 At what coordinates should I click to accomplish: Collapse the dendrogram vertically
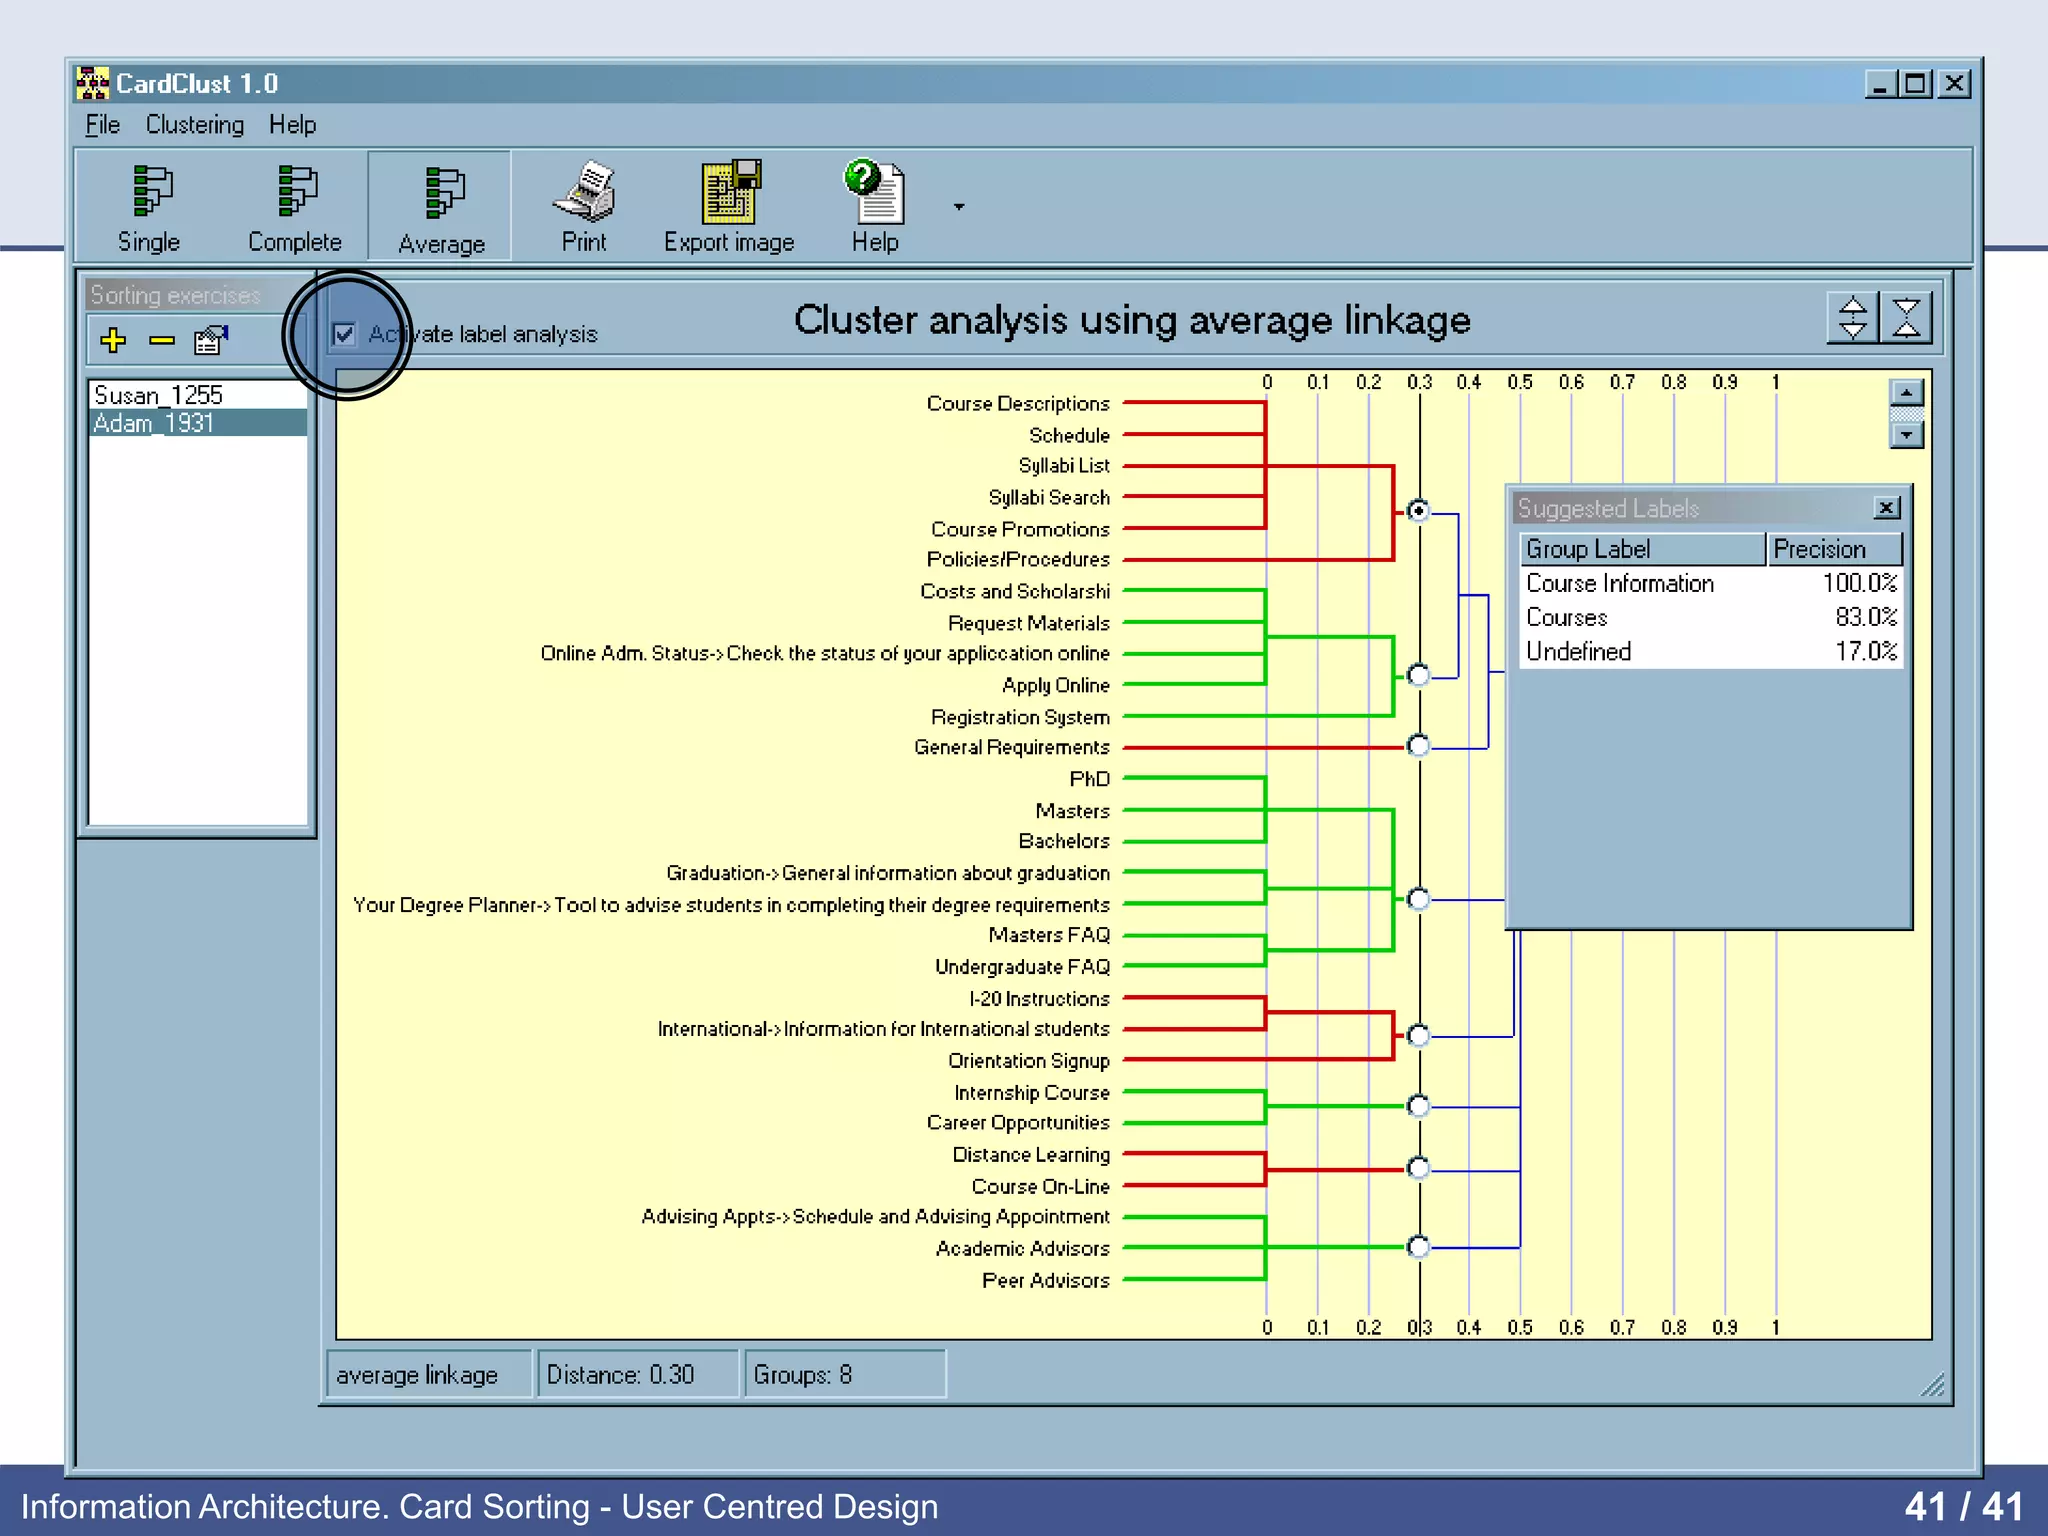point(1906,319)
